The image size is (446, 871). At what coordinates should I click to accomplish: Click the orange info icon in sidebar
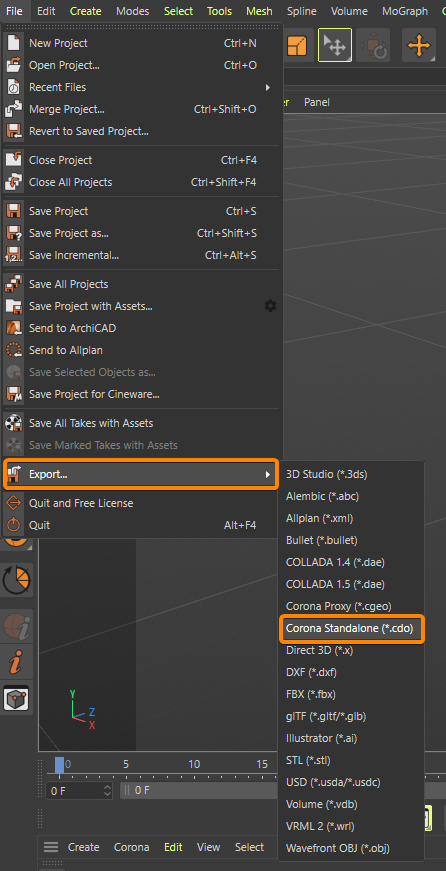pyautogui.click(x=16, y=661)
